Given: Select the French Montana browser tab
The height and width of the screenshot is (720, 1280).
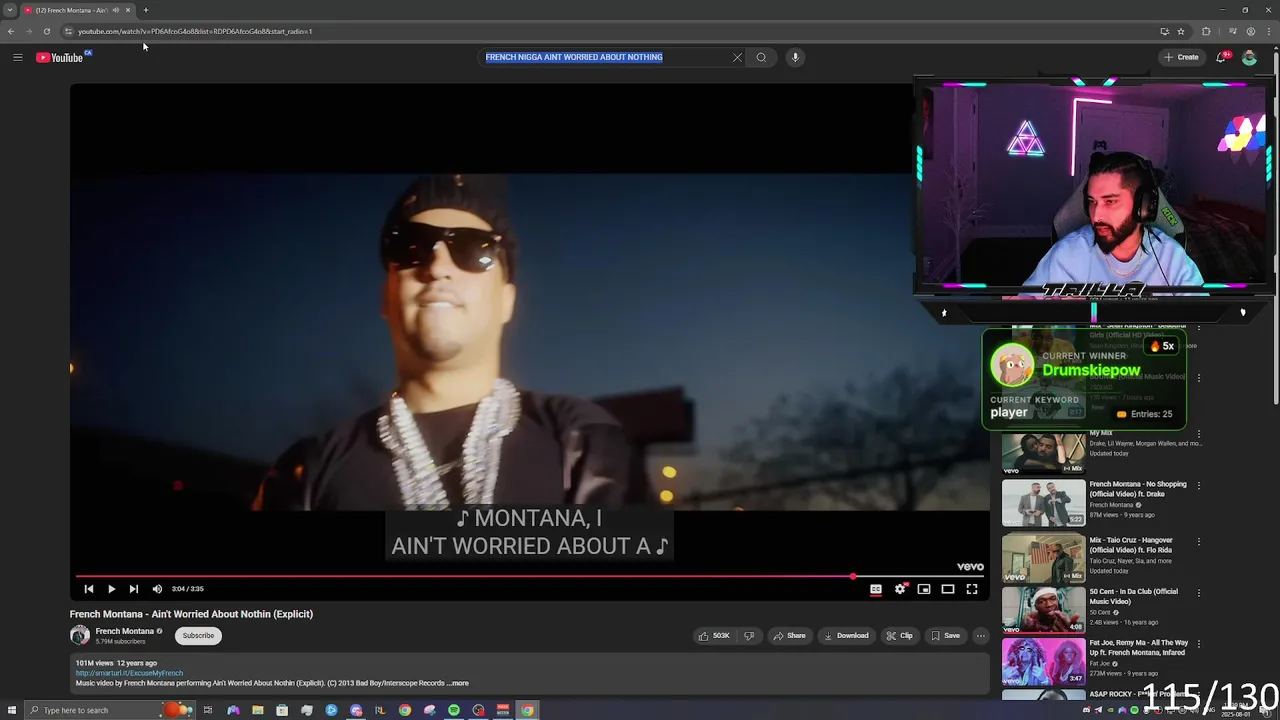Looking at the screenshot, I should click(78, 10).
